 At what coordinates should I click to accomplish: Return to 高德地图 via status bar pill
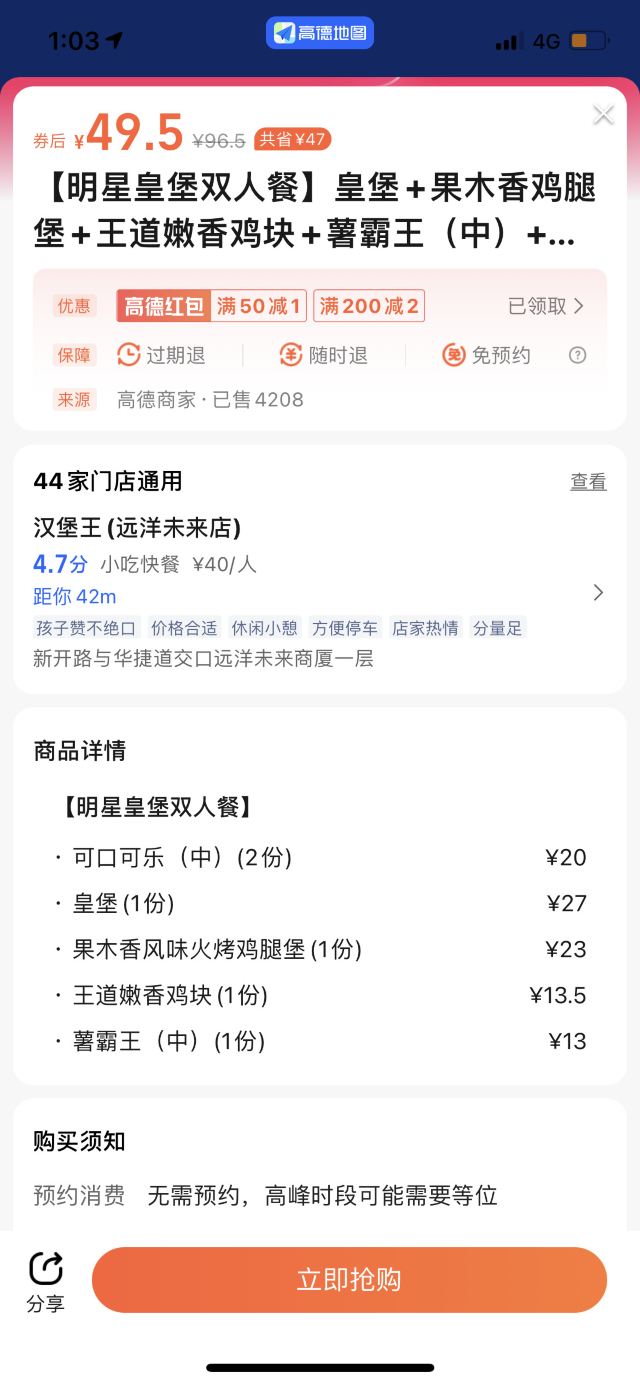(320, 33)
